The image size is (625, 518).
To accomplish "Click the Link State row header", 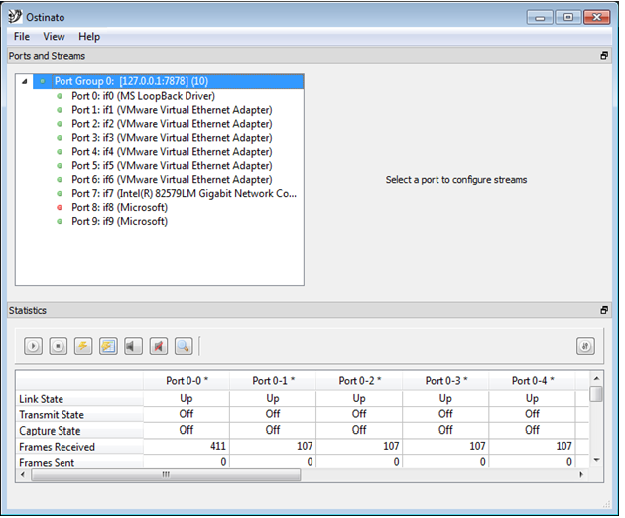I will (x=80, y=399).
